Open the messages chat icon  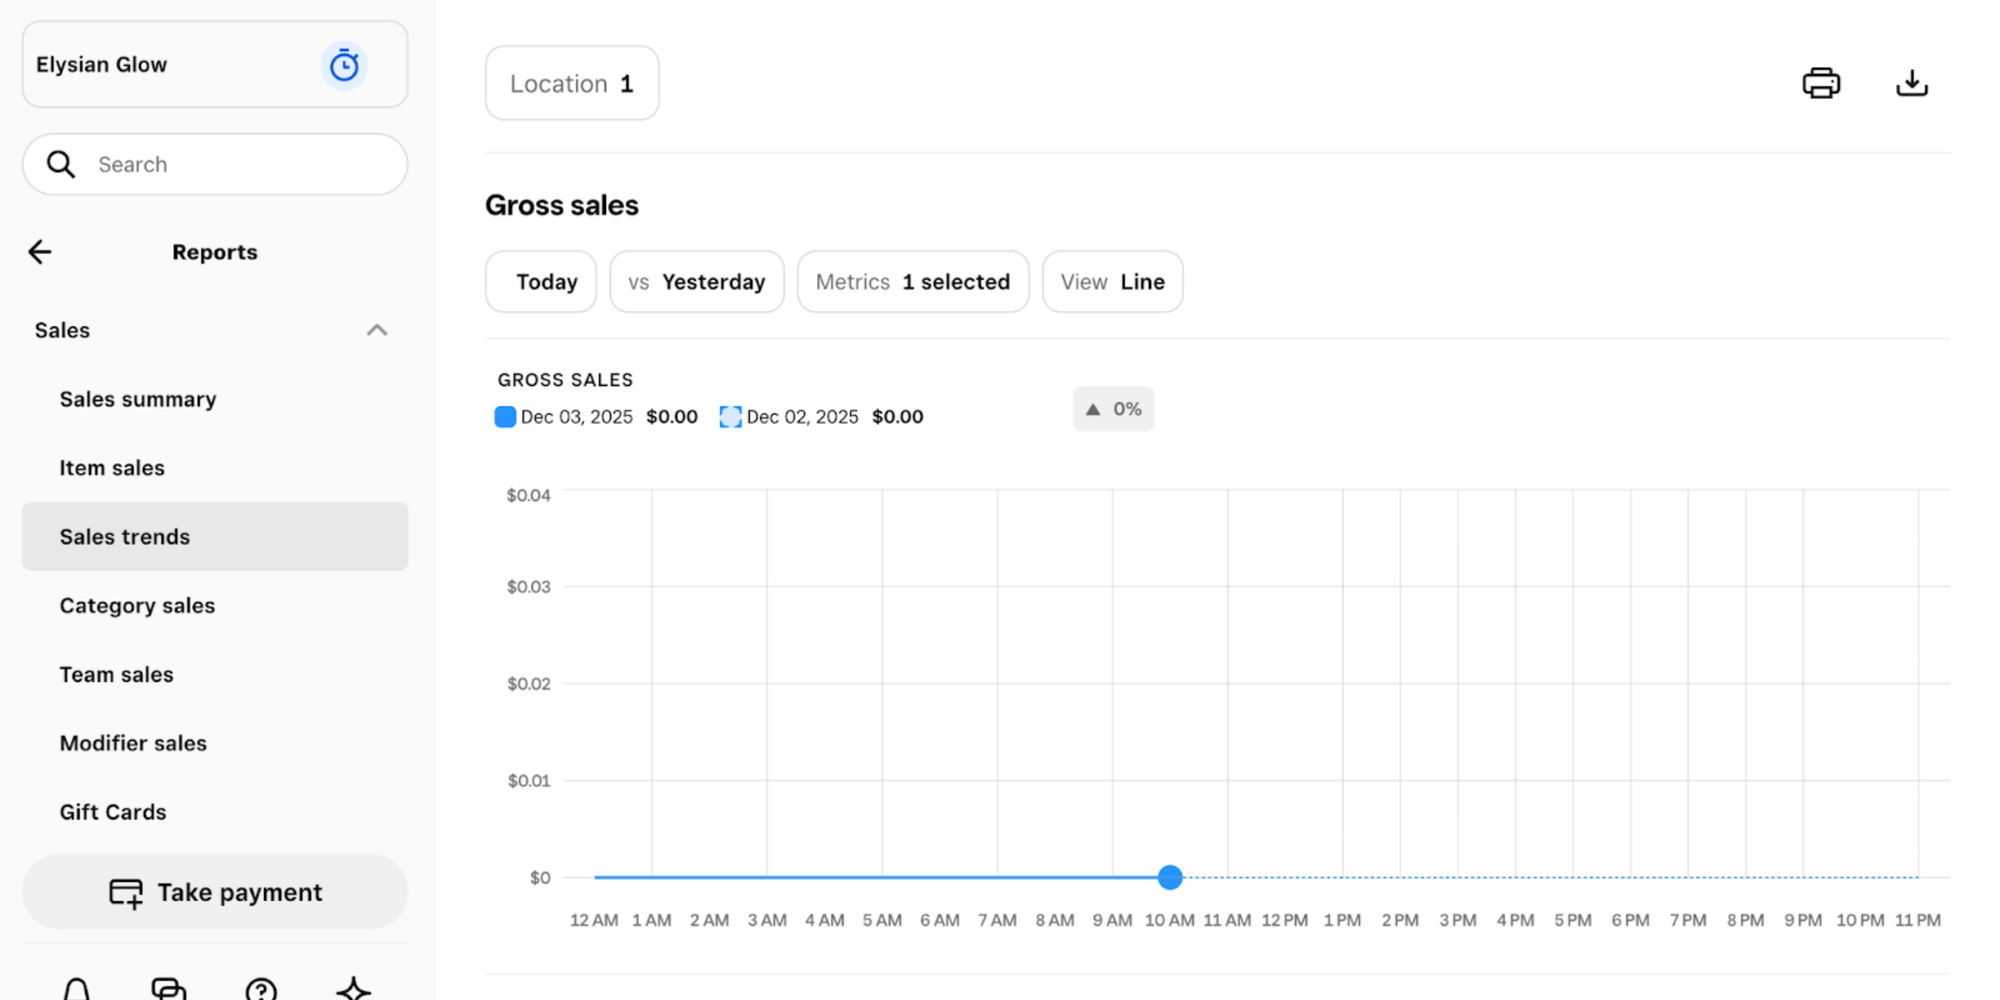[x=169, y=988]
